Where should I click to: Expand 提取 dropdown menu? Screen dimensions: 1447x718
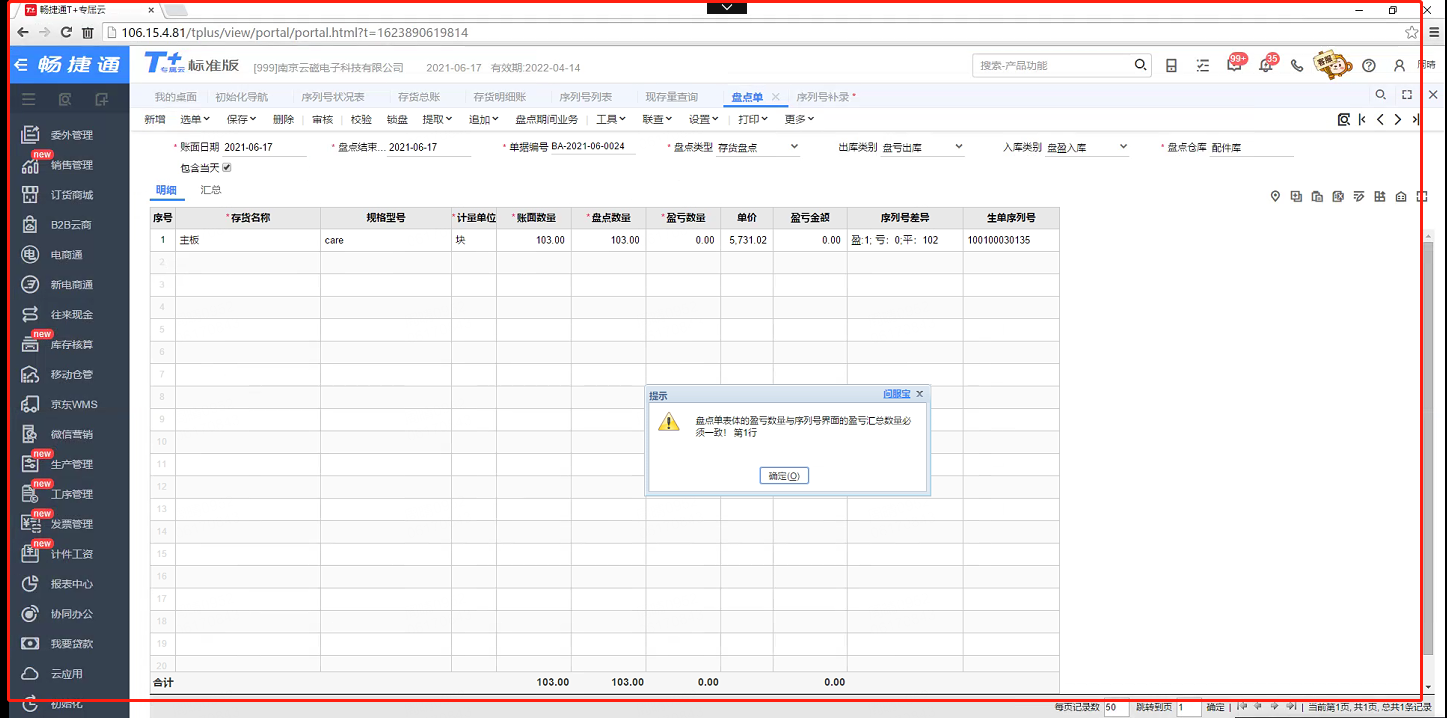point(437,119)
